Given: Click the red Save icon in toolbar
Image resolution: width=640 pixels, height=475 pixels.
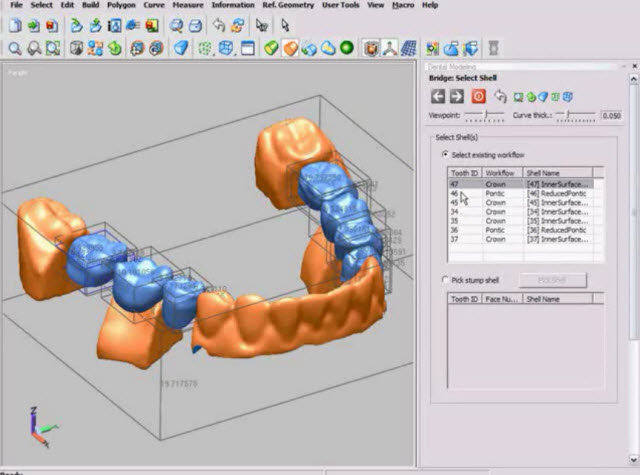Looking at the screenshot, I should (x=51, y=26).
